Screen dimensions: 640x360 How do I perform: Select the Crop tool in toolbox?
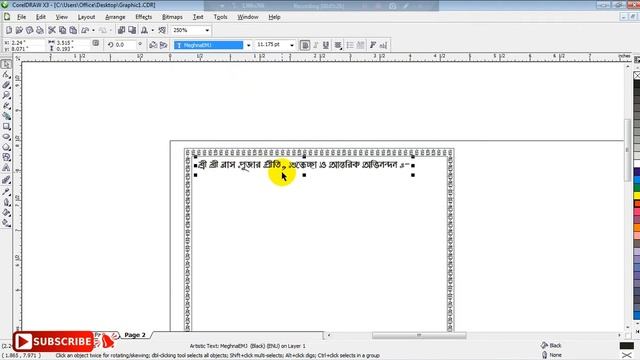point(6,85)
